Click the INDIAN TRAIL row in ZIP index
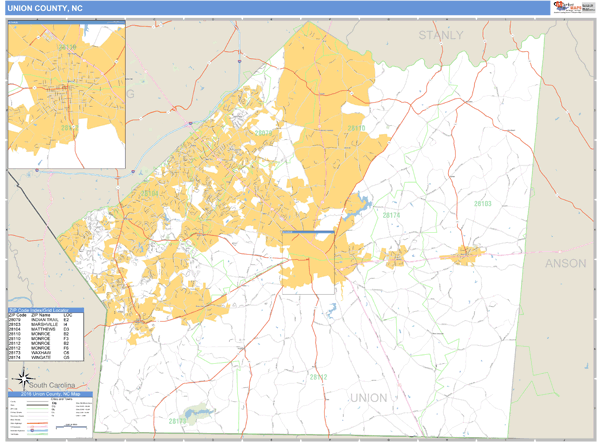Viewport: 600px width, 442px height. tap(46, 321)
